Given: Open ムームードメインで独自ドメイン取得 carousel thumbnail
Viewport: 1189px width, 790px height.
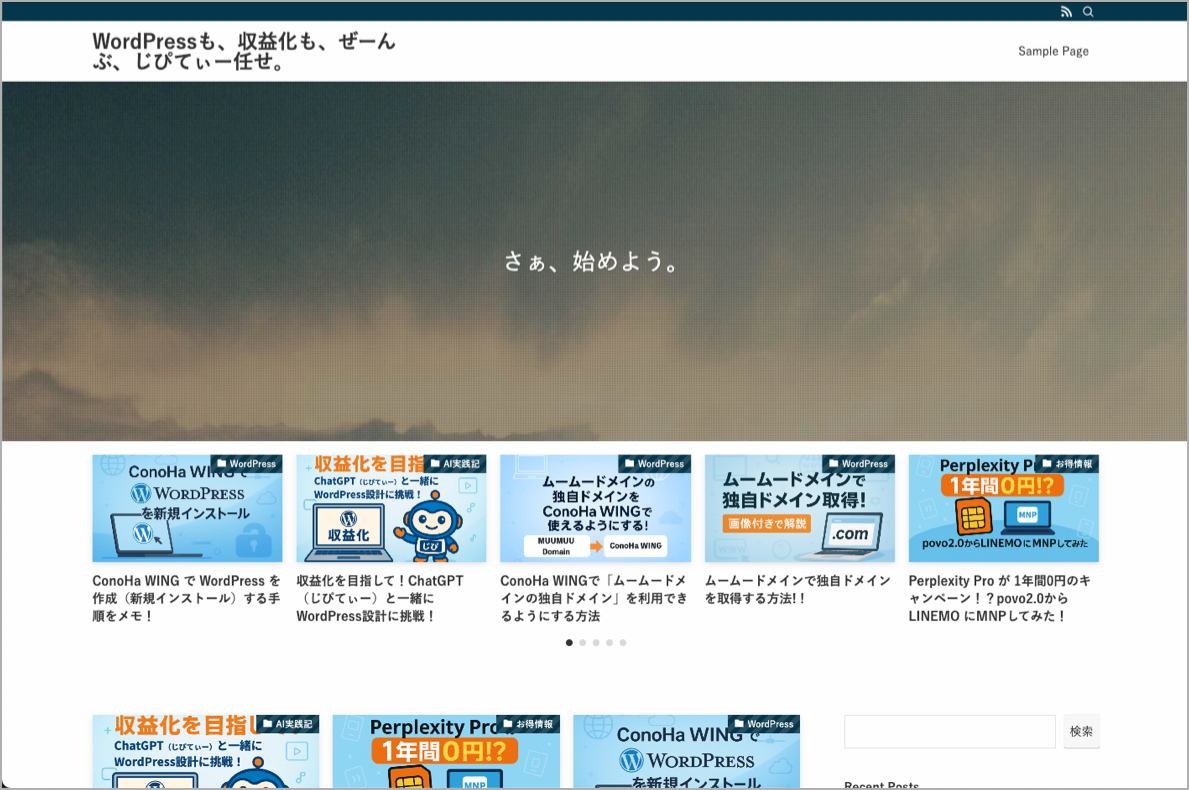Looking at the screenshot, I should click(799, 508).
